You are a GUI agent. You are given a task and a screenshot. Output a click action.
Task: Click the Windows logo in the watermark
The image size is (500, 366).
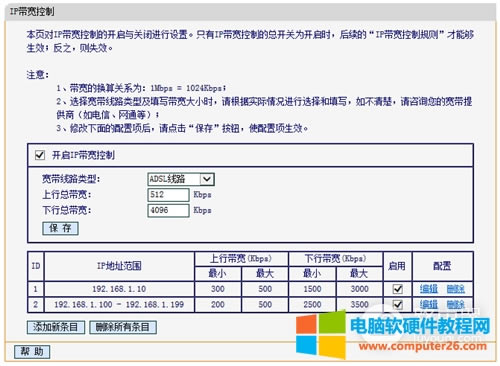(321, 335)
